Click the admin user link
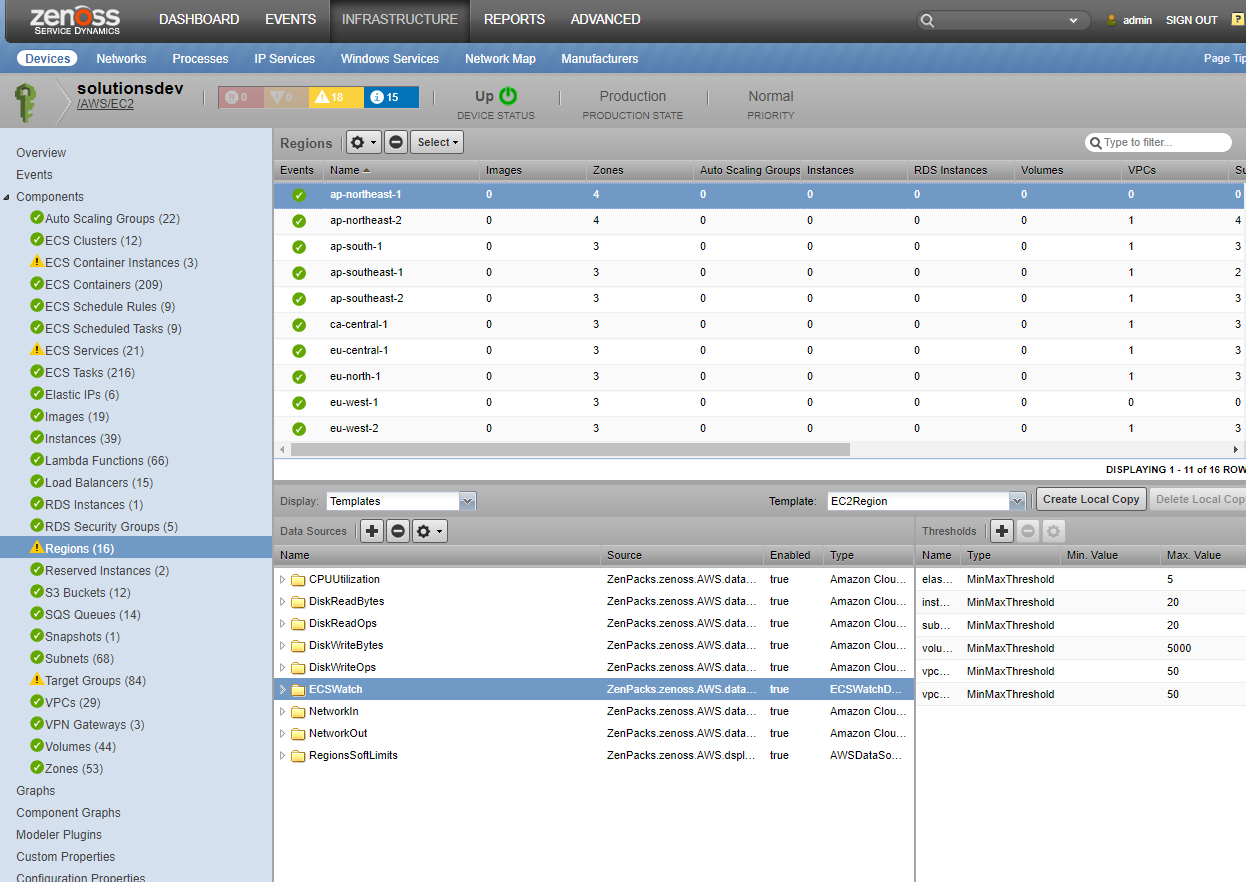The image size is (1246, 882). (1138, 20)
